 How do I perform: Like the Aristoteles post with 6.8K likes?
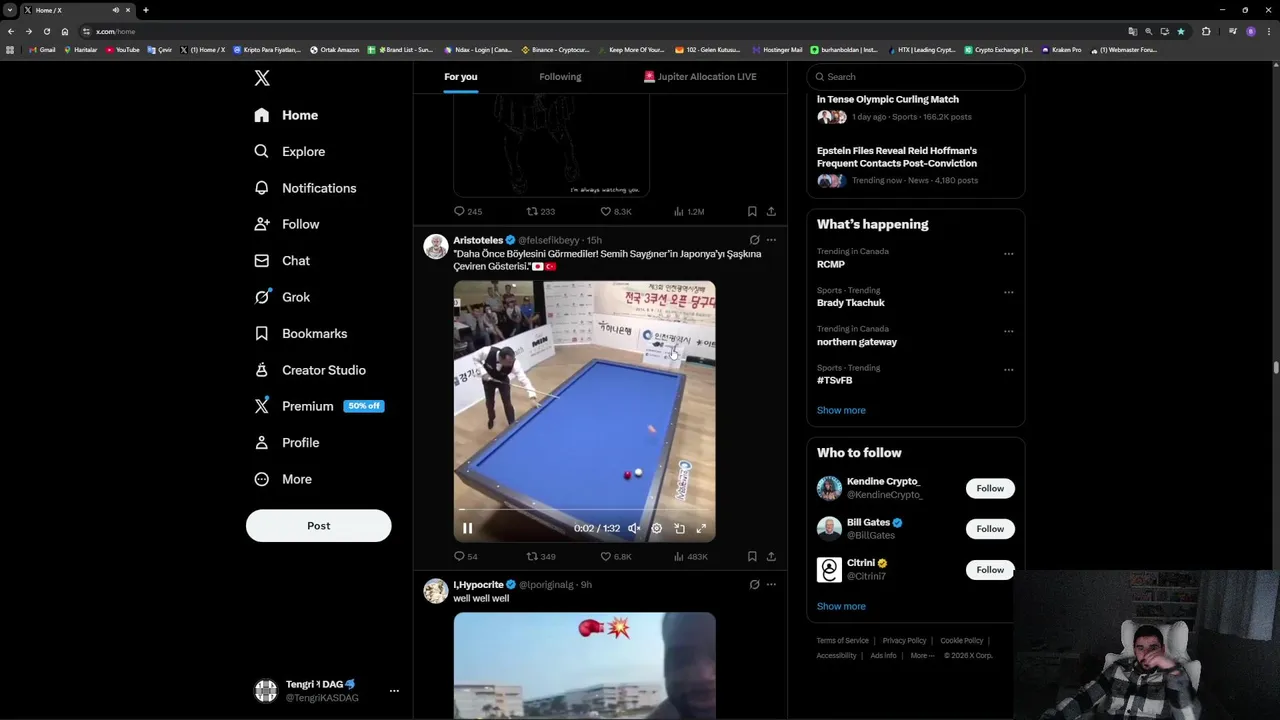coord(616,556)
